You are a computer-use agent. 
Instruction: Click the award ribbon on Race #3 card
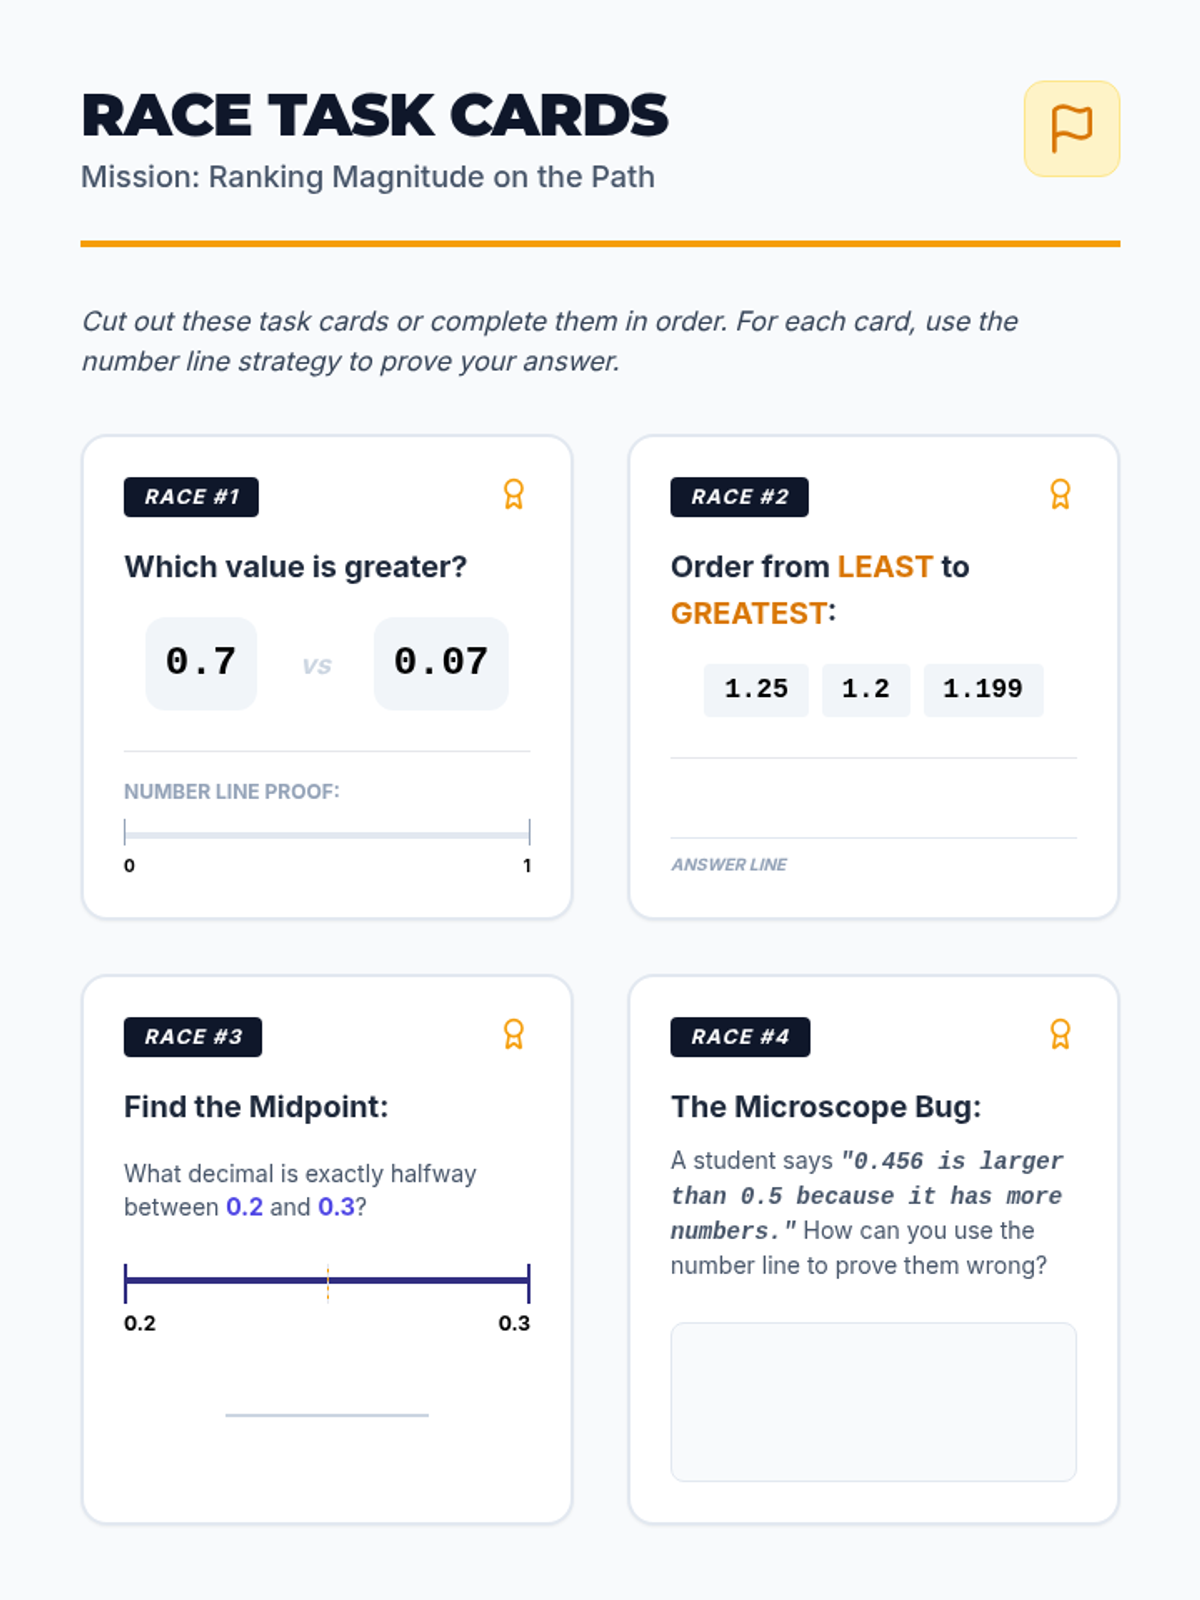tap(513, 1034)
